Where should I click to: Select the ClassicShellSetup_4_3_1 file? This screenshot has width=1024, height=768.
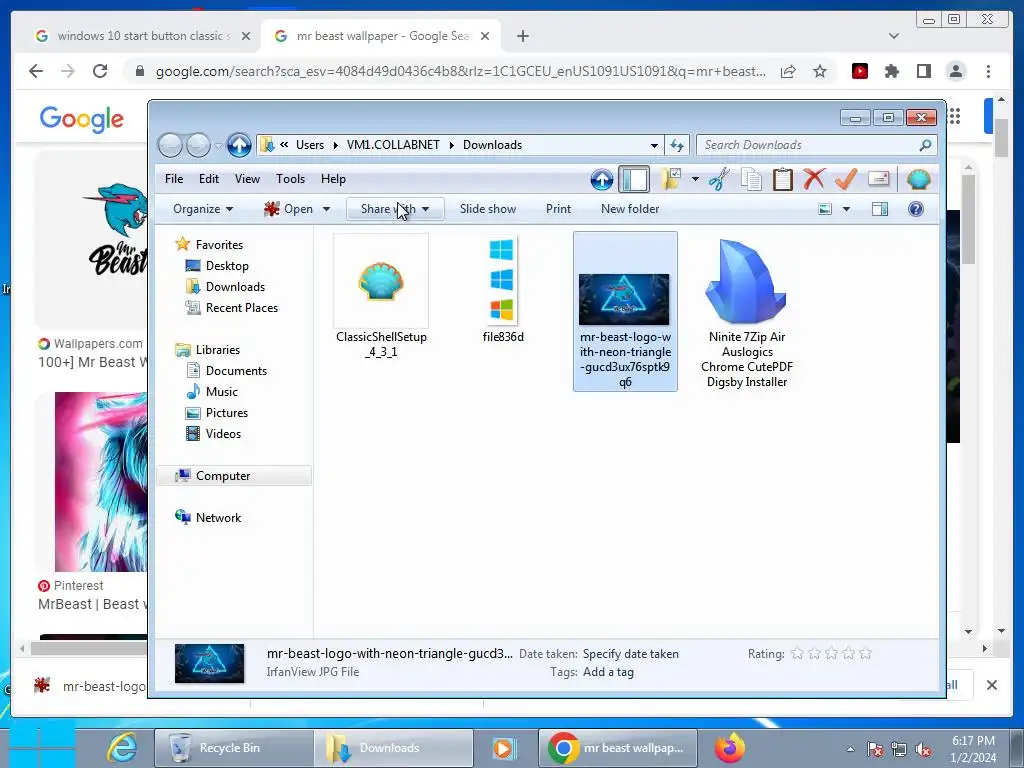coord(381,297)
